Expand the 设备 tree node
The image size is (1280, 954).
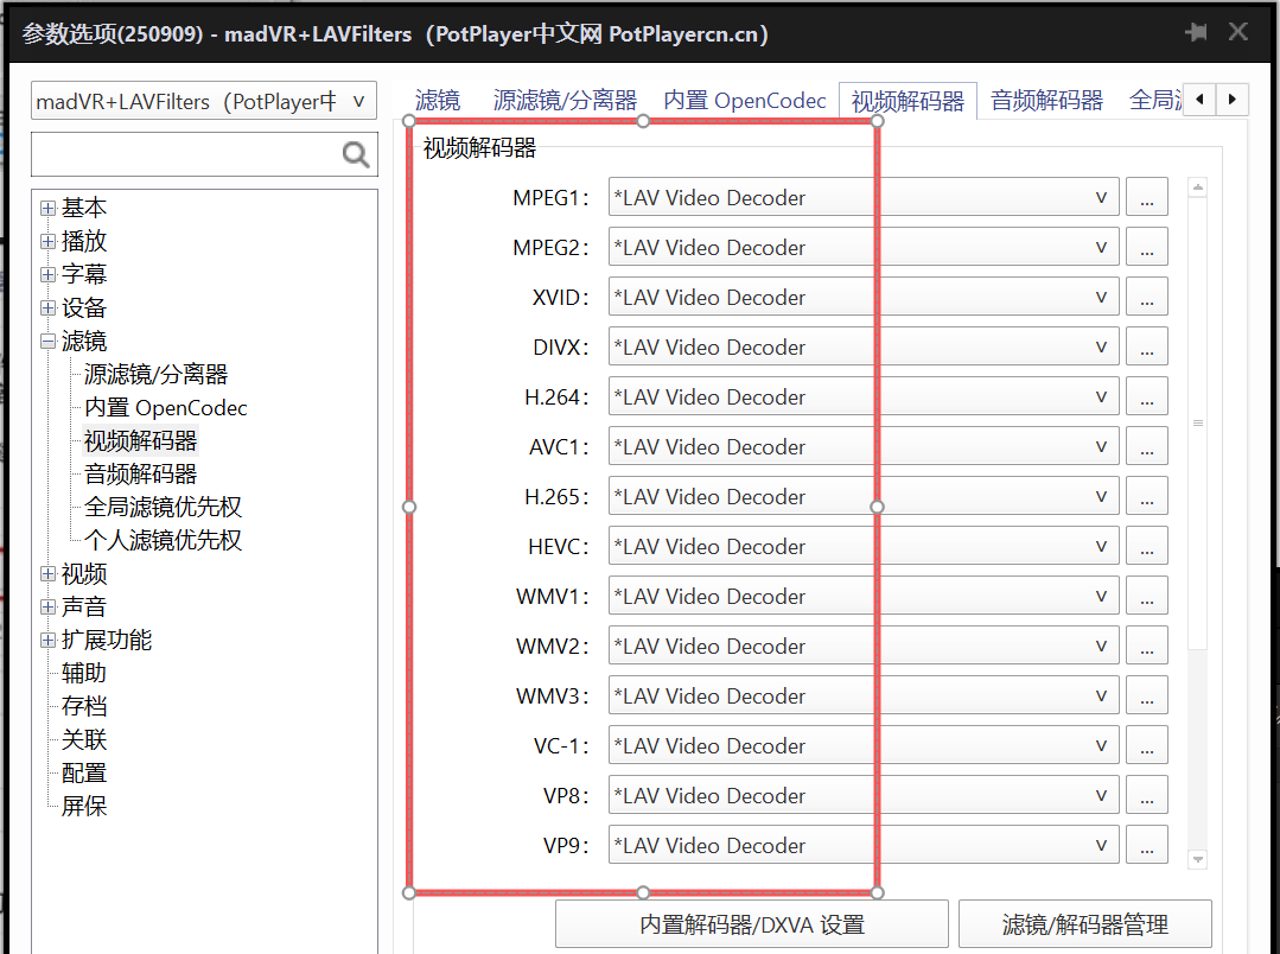coord(48,308)
